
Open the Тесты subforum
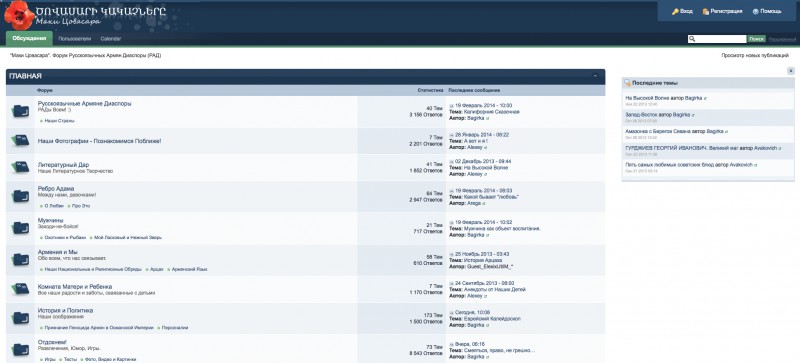pyautogui.click(x=70, y=359)
